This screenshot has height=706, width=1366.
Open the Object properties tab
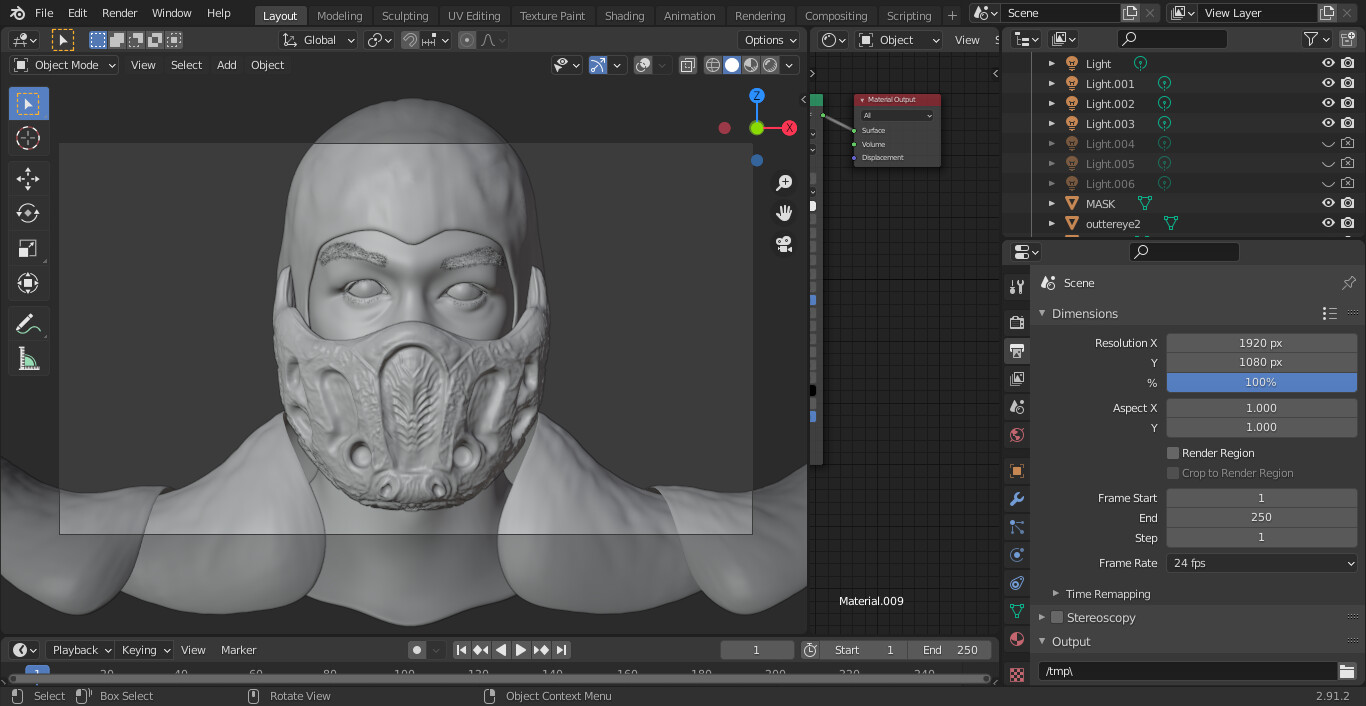(1017, 471)
